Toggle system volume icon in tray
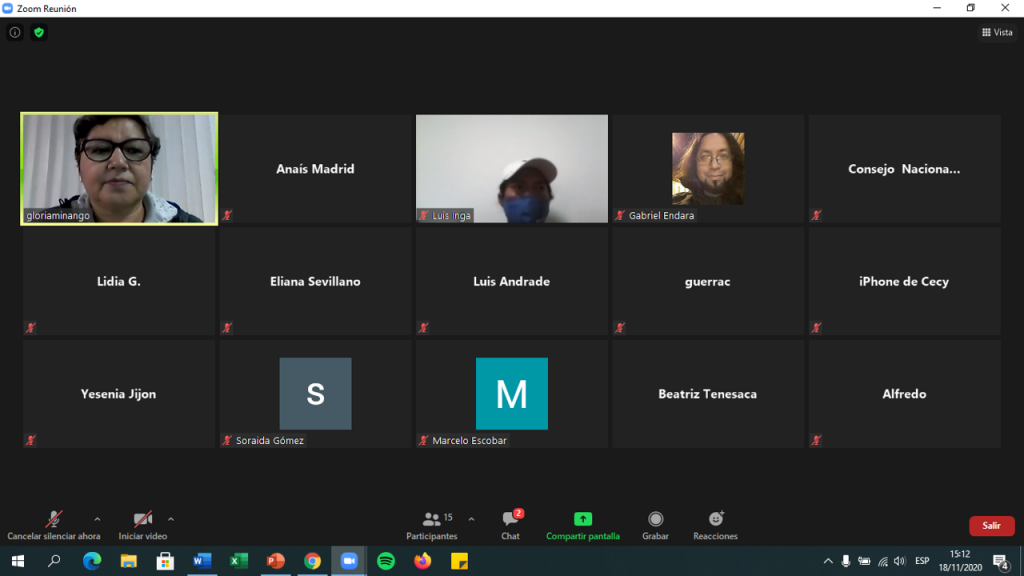This screenshot has height=576, width=1024. click(x=899, y=561)
